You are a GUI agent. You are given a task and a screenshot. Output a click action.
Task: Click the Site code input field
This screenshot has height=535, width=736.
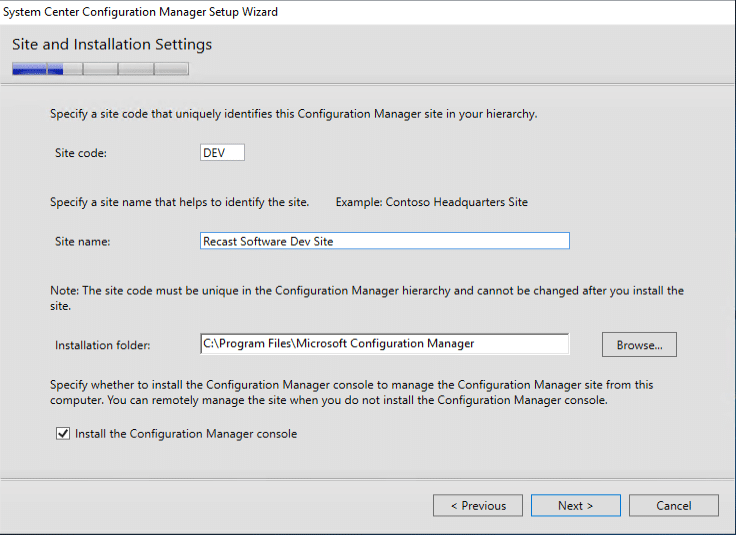coord(222,153)
